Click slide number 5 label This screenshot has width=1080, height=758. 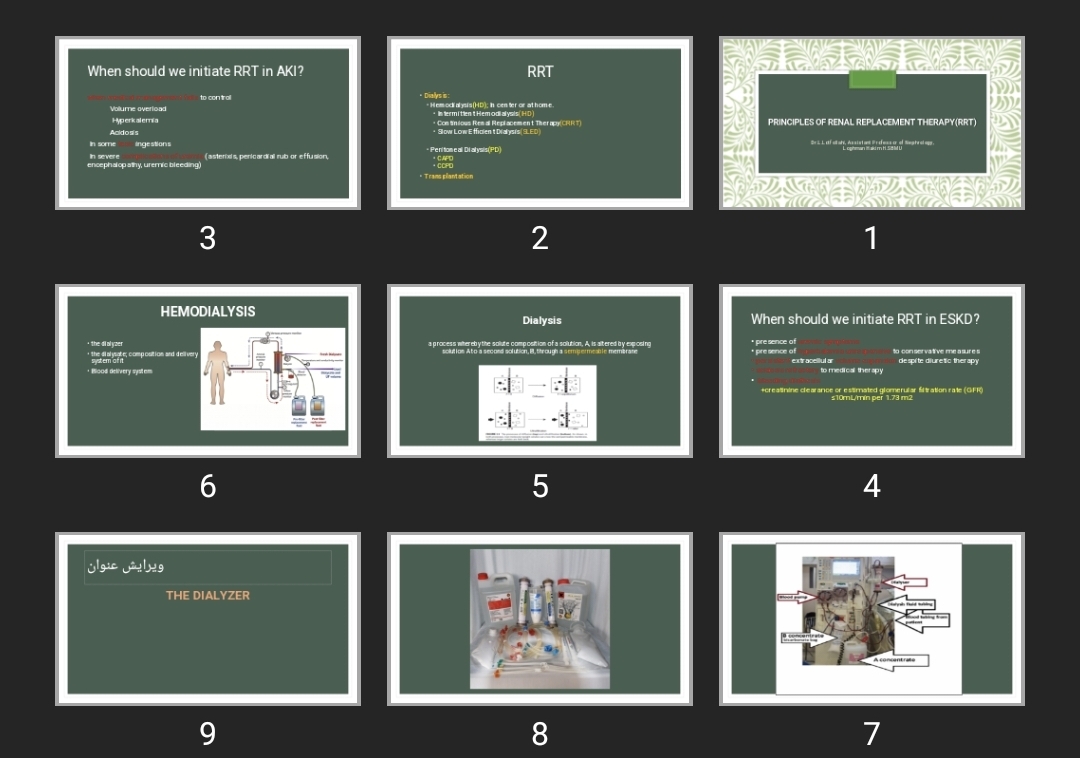point(540,486)
